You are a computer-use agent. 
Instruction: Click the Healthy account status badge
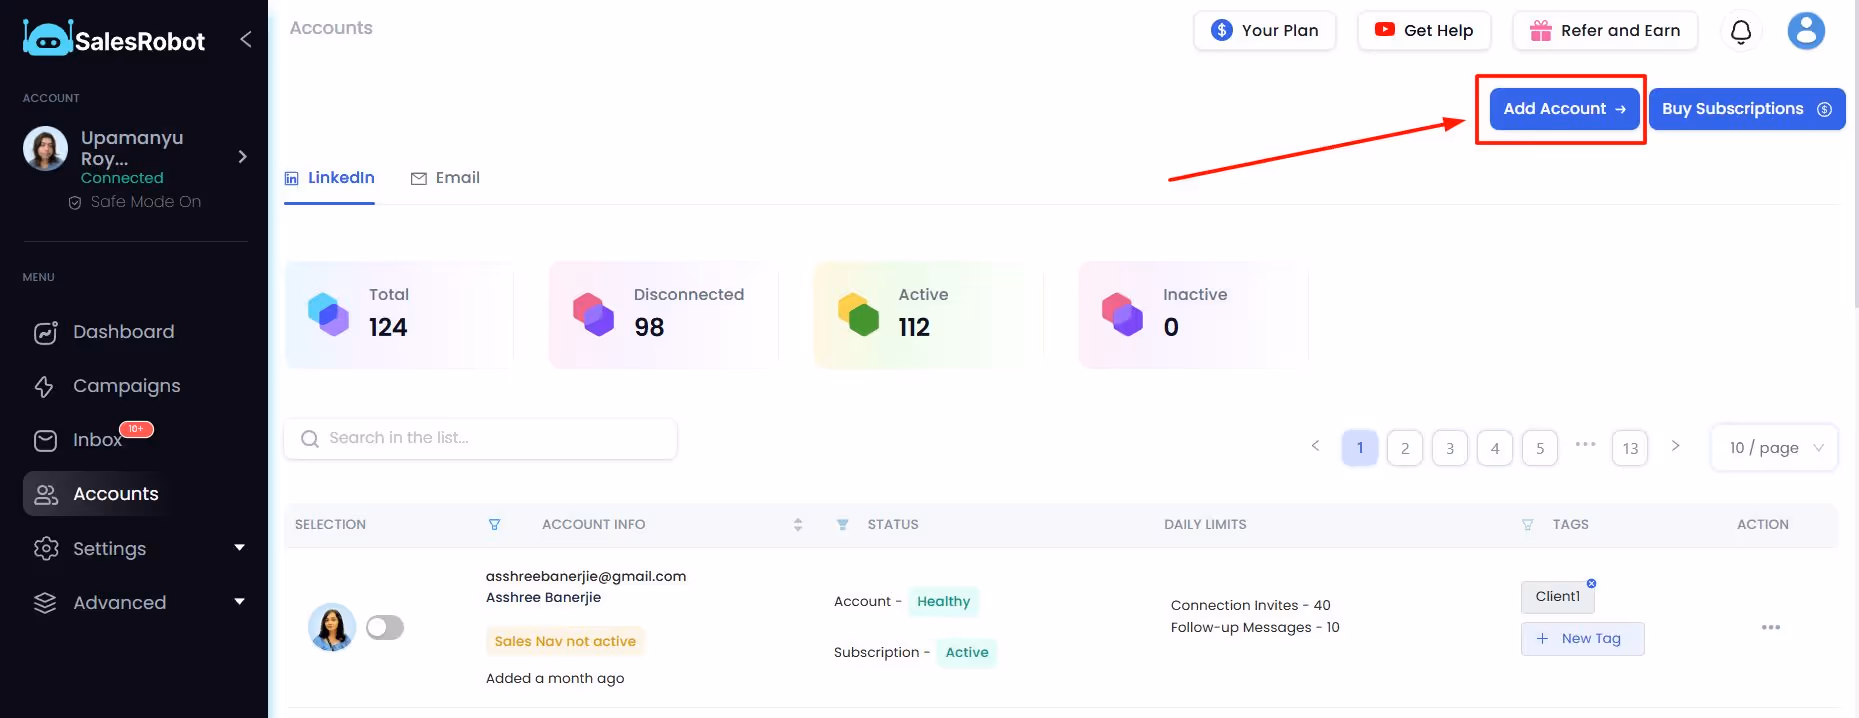[x=943, y=601]
